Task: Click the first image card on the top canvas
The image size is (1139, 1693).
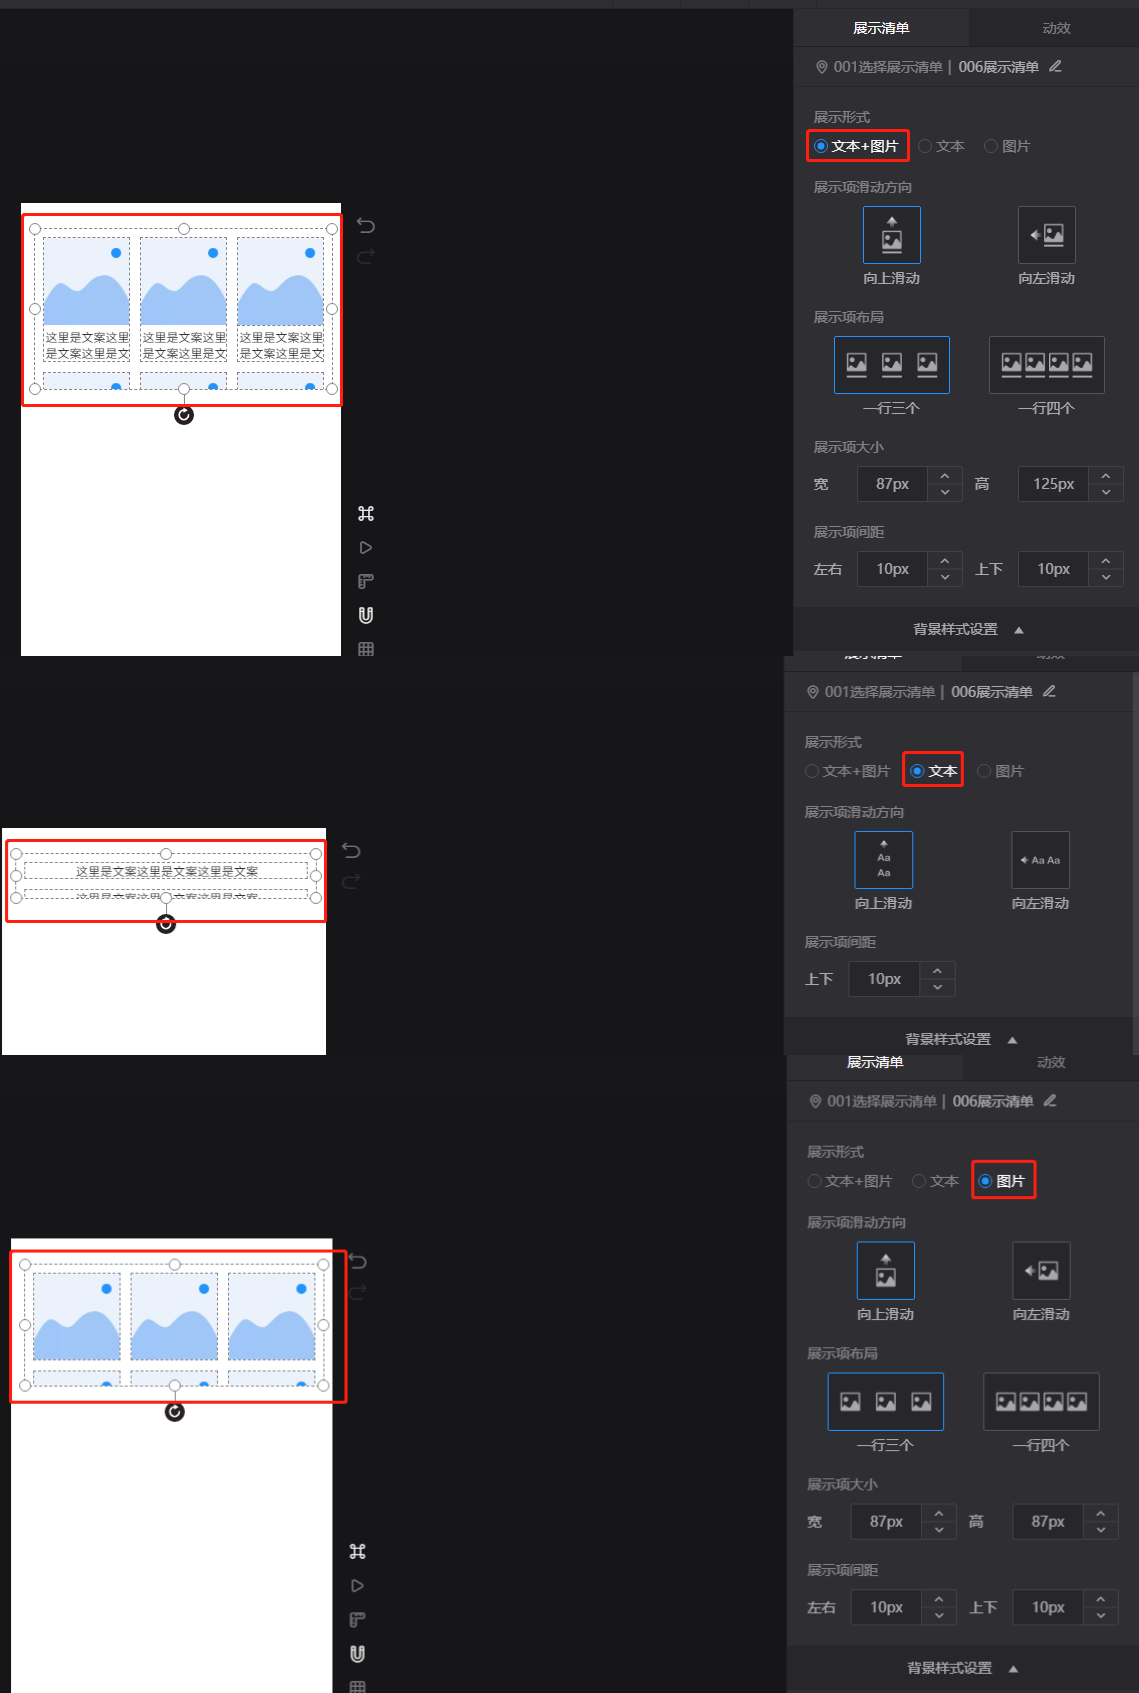Action: 87,299
